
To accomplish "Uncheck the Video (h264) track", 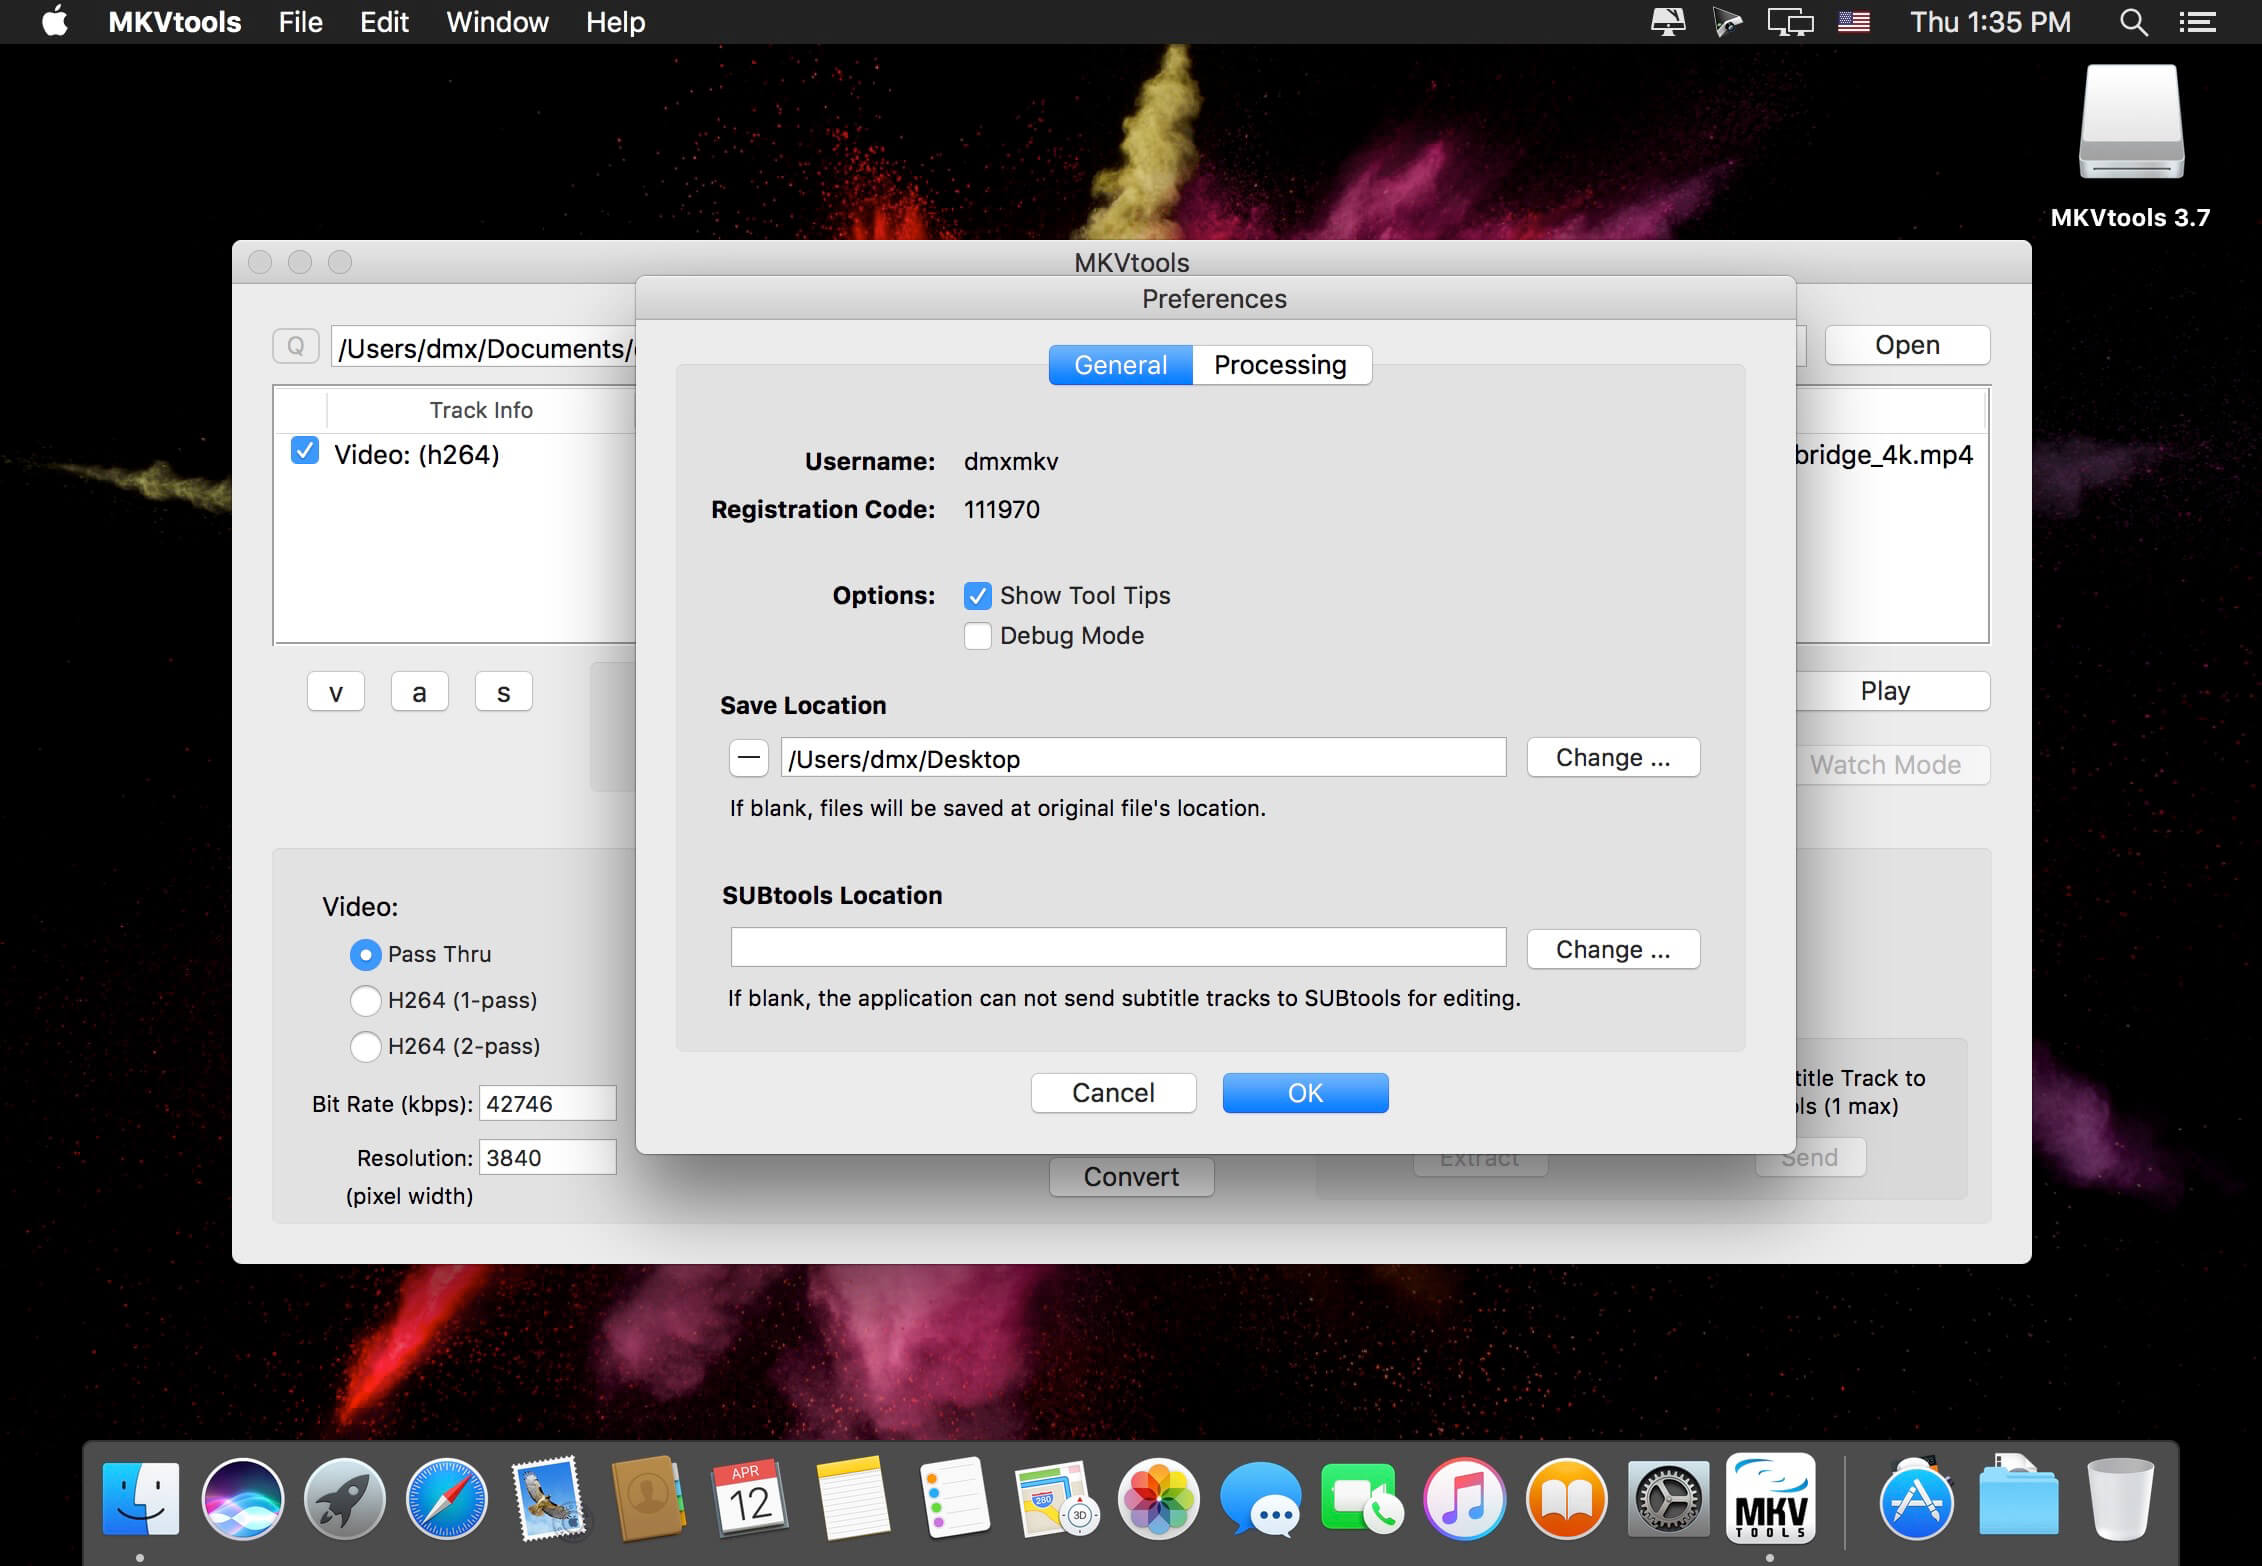I will [x=305, y=452].
